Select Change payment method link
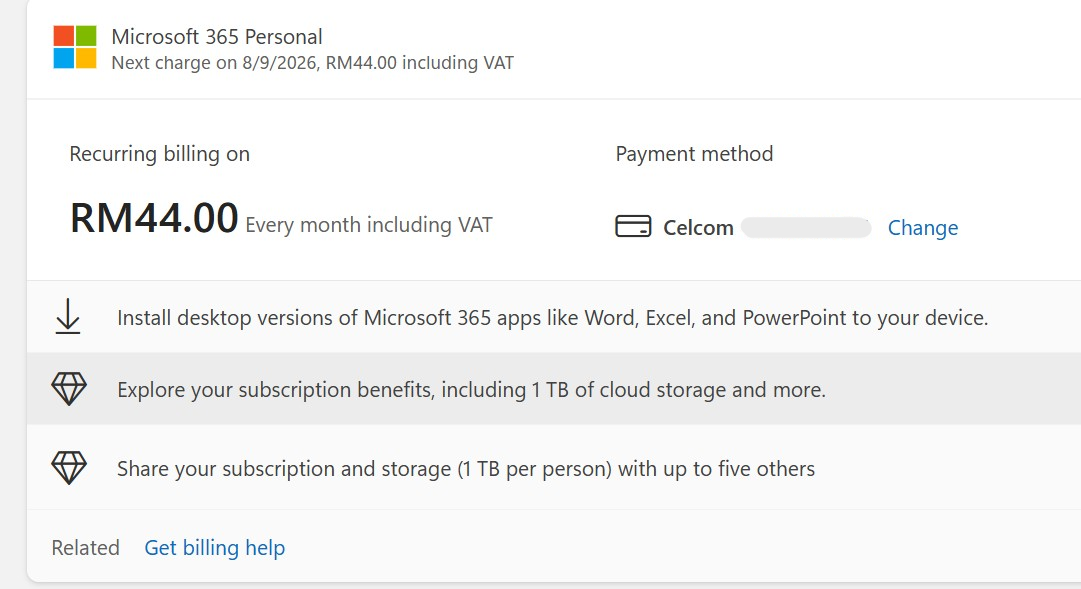 (x=922, y=228)
